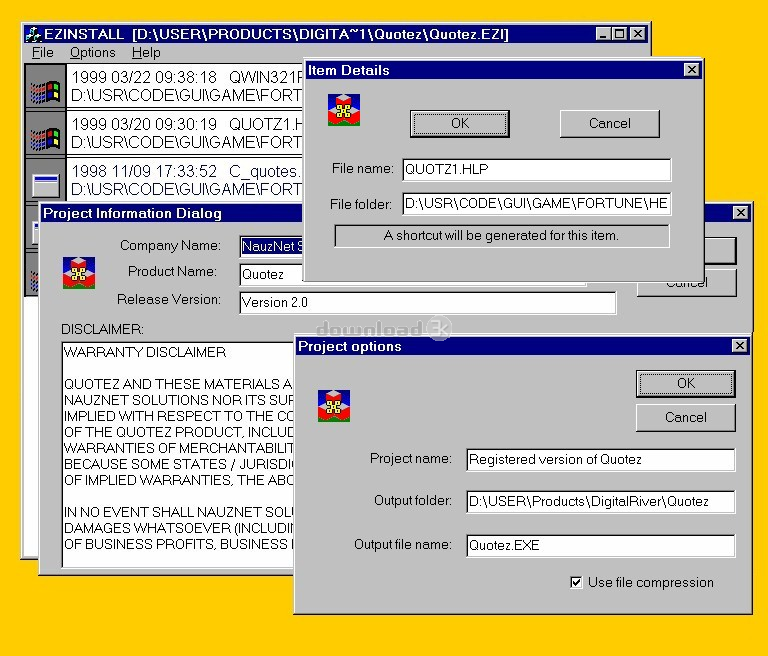Viewport: 768px width, 656px height.
Task: Close the Project Information Dialog
Action: 740,213
